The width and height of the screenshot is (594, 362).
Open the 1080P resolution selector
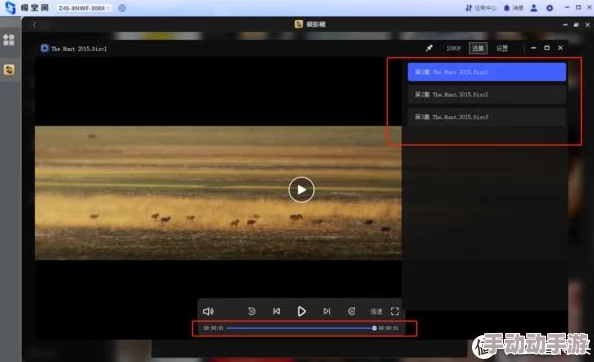pyautogui.click(x=453, y=48)
